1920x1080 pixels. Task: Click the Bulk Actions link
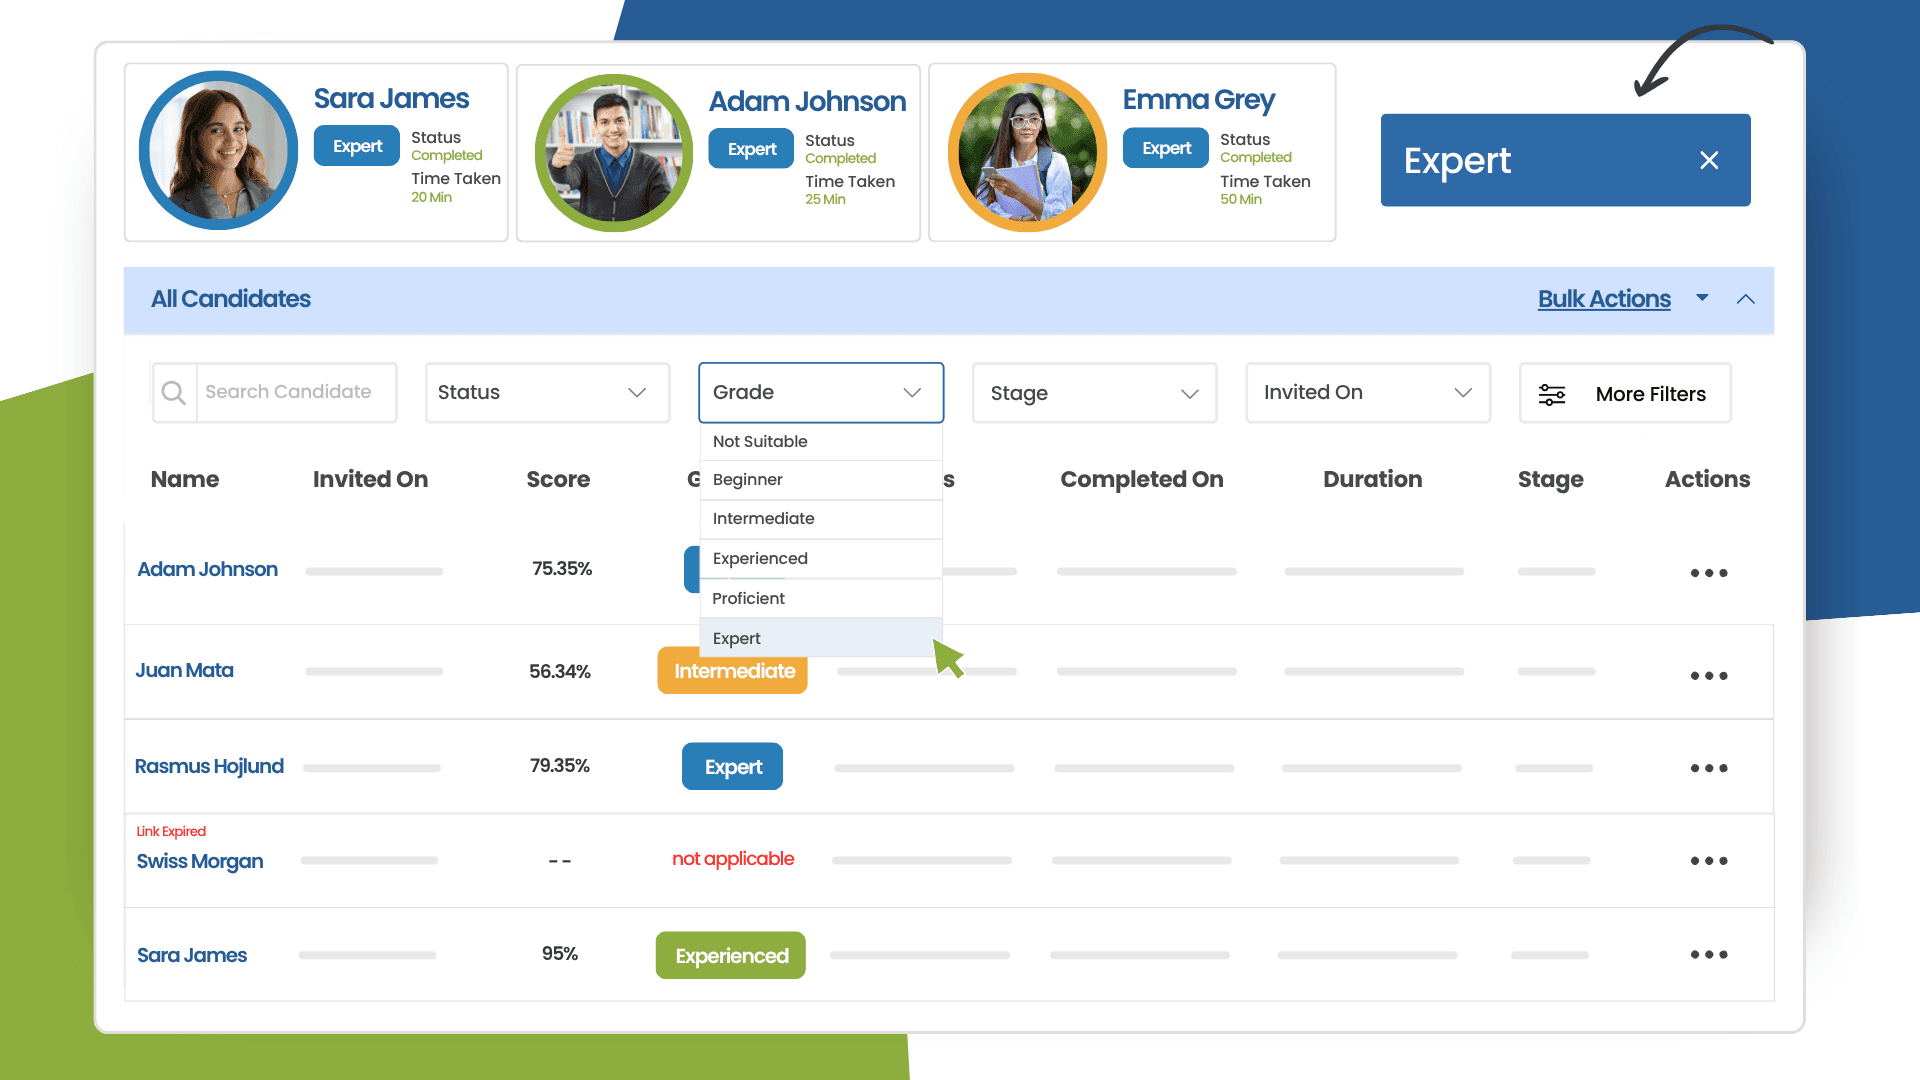(1604, 298)
